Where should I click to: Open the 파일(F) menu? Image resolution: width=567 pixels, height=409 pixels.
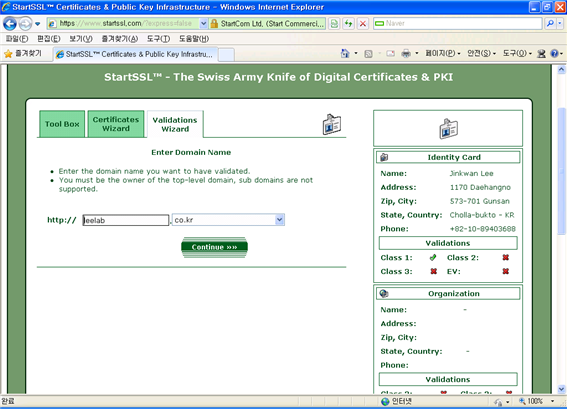[17, 39]
